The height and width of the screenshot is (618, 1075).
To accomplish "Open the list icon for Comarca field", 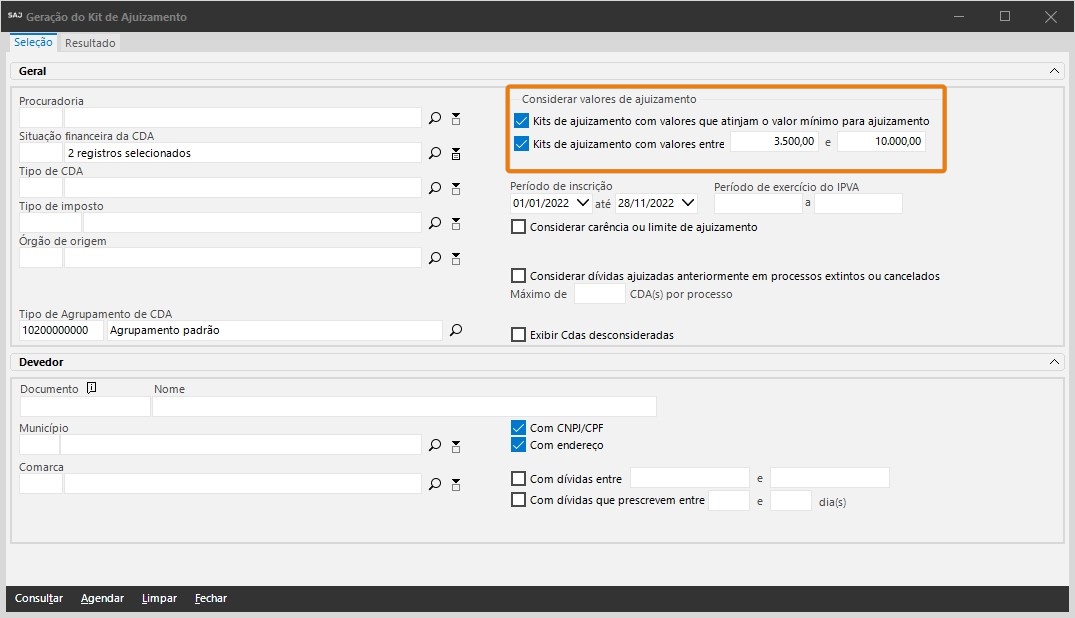I will [456, 484].
